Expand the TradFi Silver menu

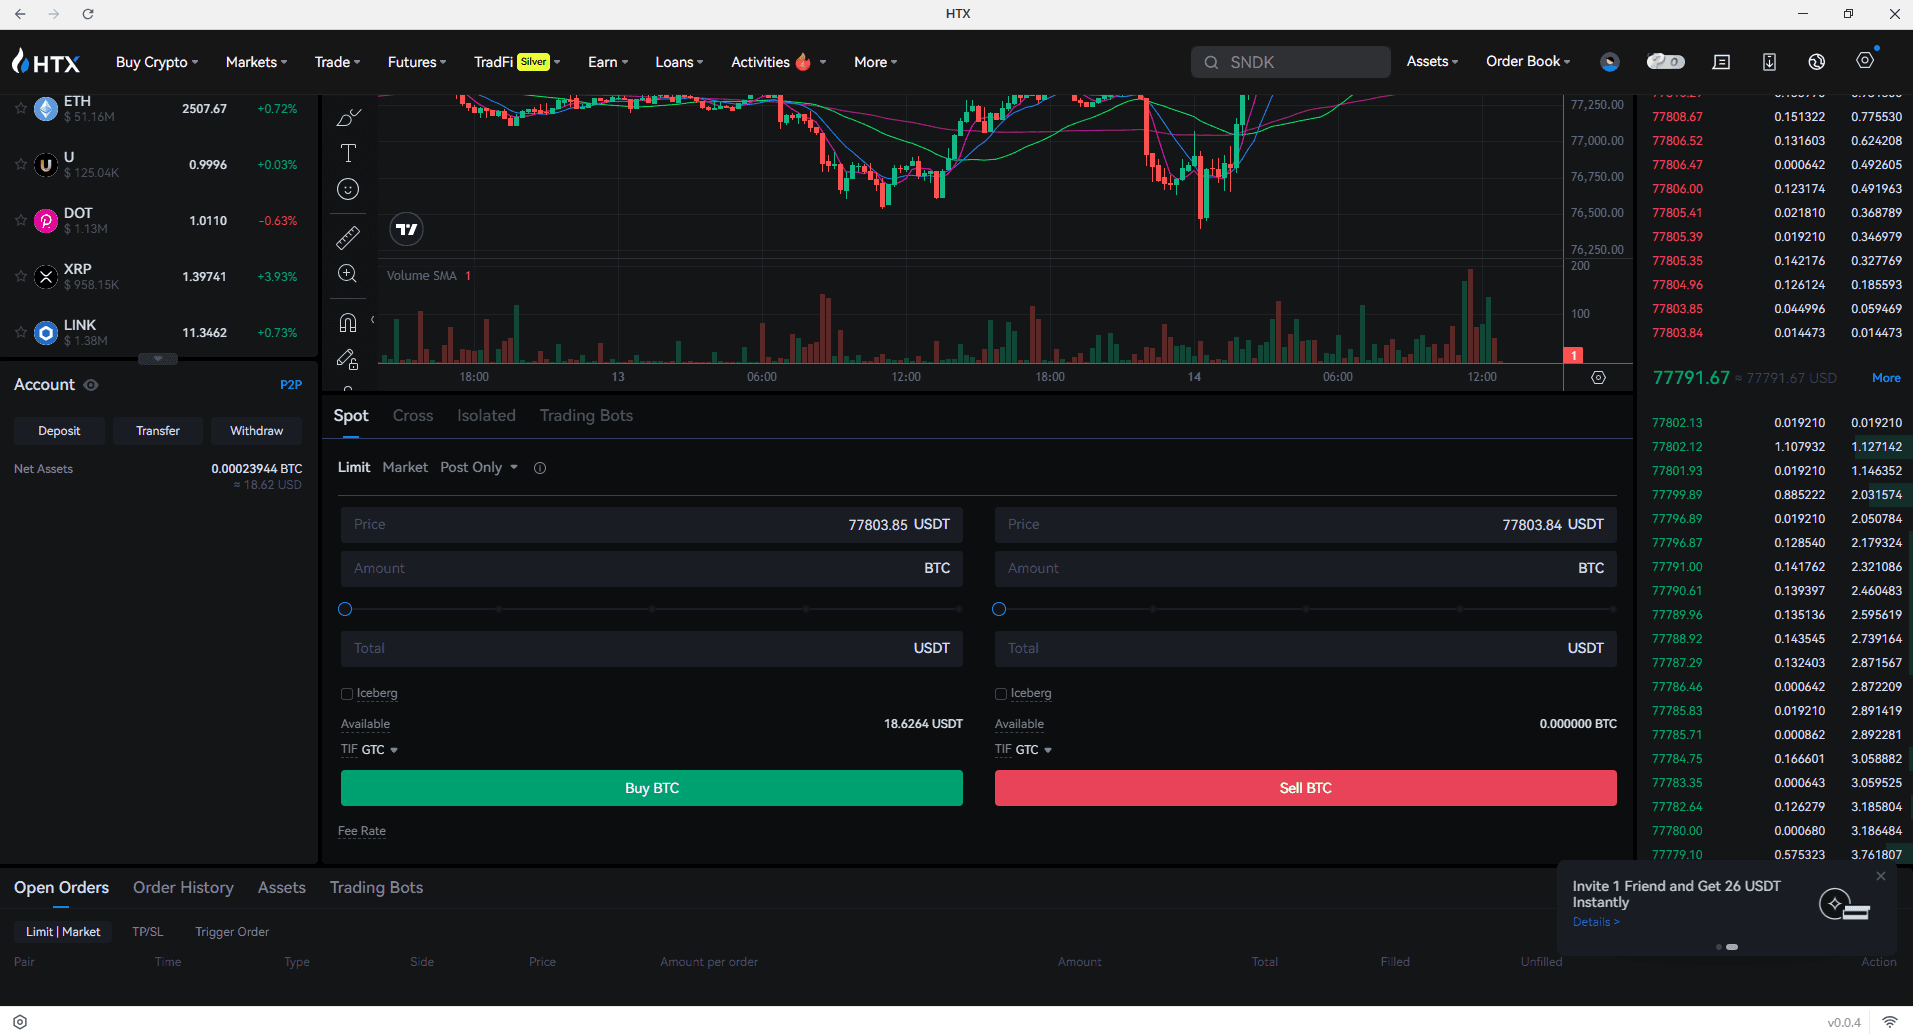517,62
